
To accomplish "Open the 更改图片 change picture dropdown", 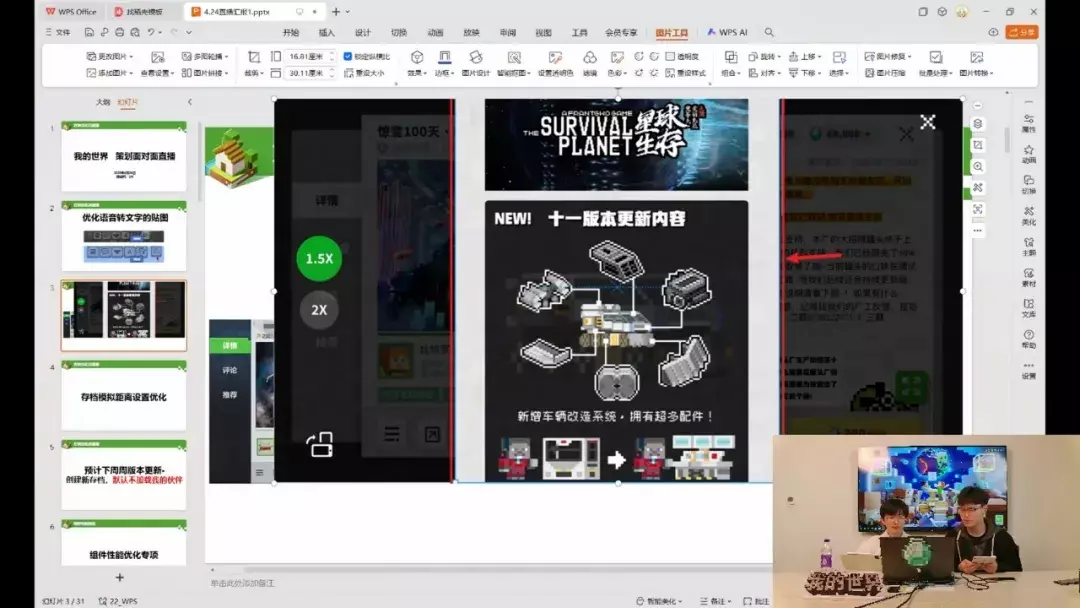I will [110, 56].
